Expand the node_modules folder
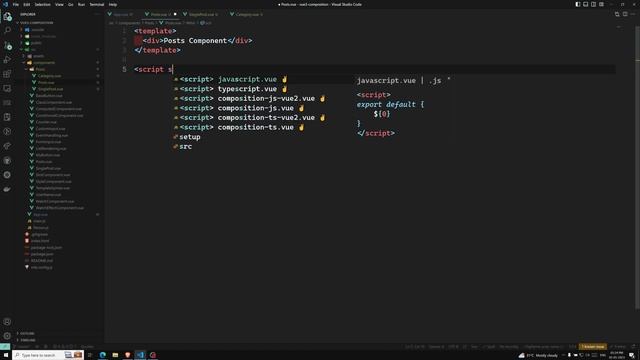This screenshot has width=640, height=360. coord(43,36)
